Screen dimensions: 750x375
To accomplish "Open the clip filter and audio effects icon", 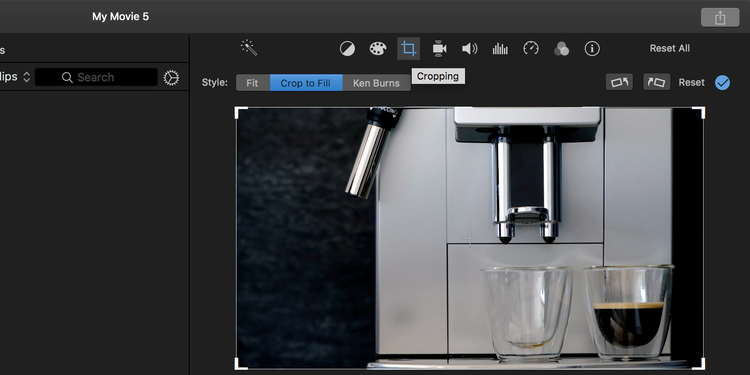I will click(x=562, y=48).
